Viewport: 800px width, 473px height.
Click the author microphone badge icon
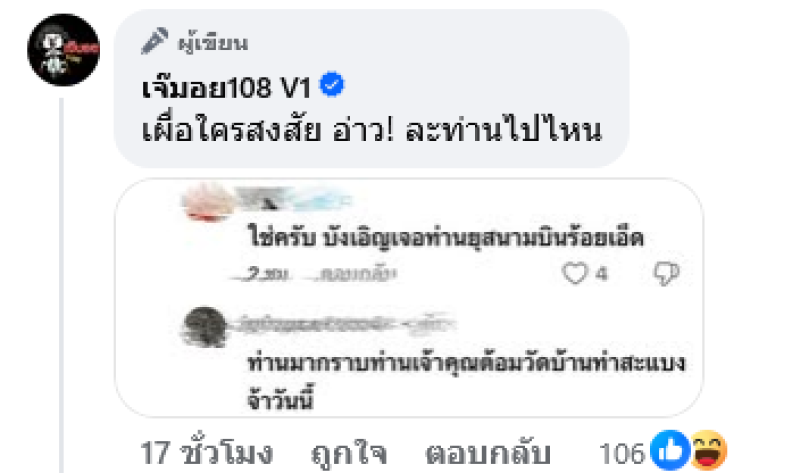point(154,41)
